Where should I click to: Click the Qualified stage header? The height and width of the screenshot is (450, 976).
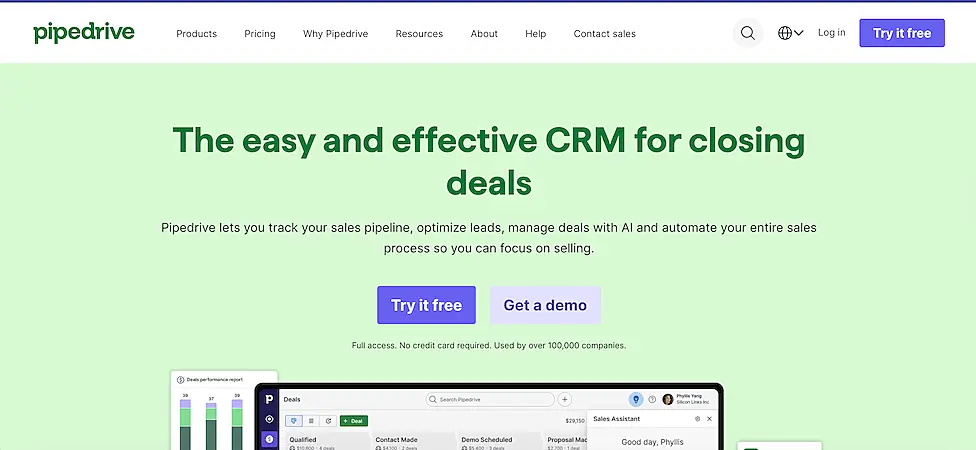click(x=303, y=439)
